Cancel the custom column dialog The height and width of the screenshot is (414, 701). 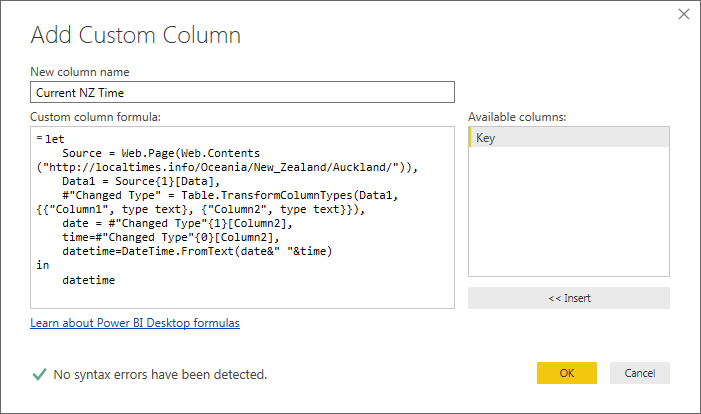point(639,373)
